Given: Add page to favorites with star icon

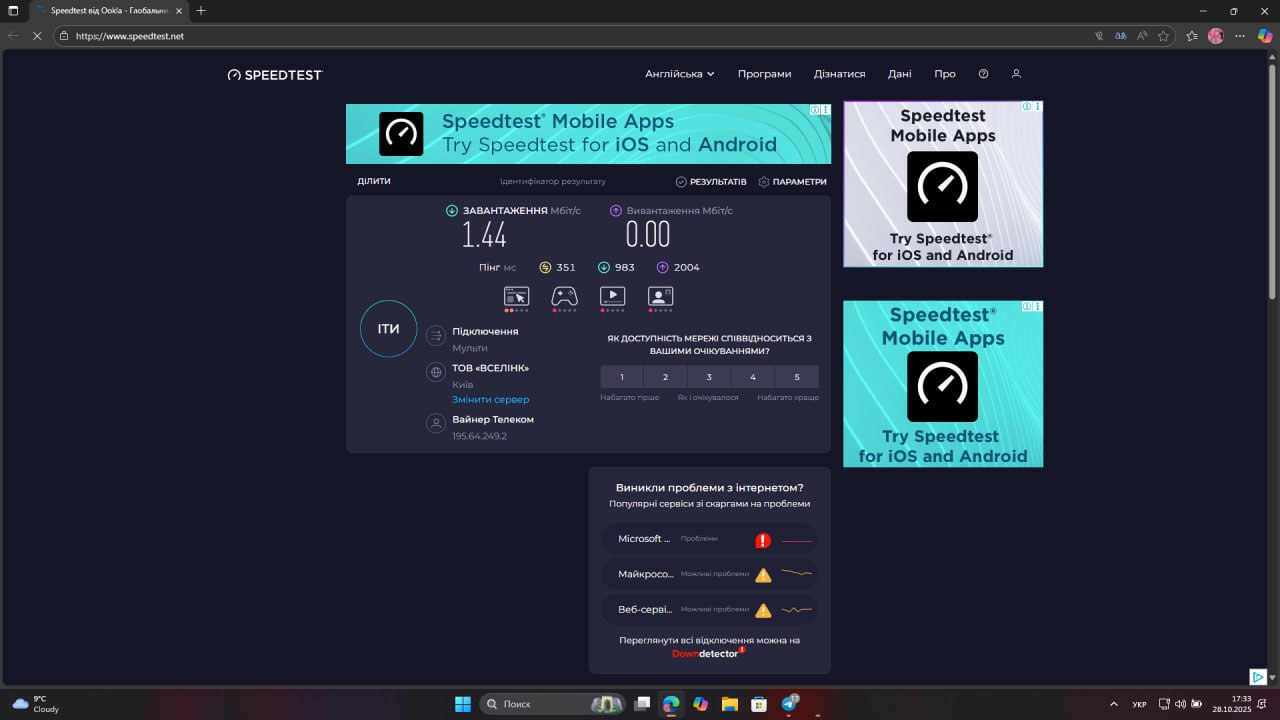Looking at the screenshot, I should 1163,36.
